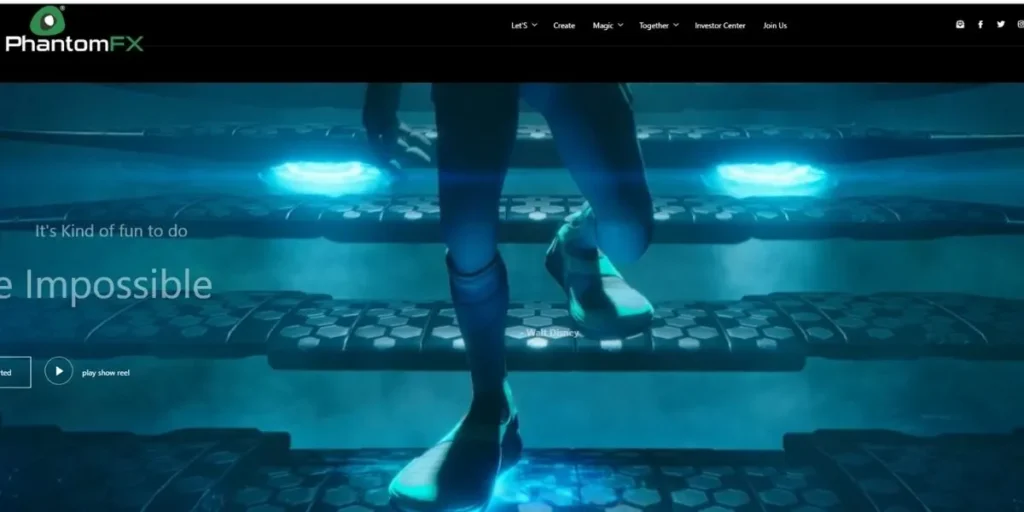Click the circular play icon
This screenshot has height=512, width=1024.
click(59, 372)
